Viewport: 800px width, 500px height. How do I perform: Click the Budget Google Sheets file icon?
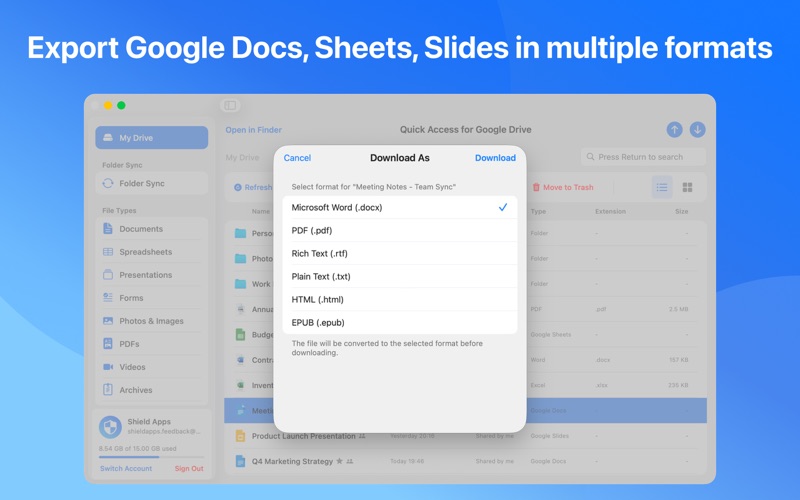pos(240,335)
